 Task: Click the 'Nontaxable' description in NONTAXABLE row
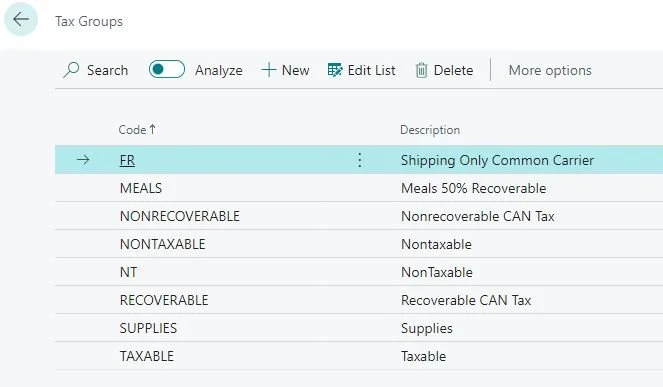click(x=436, y=244)
